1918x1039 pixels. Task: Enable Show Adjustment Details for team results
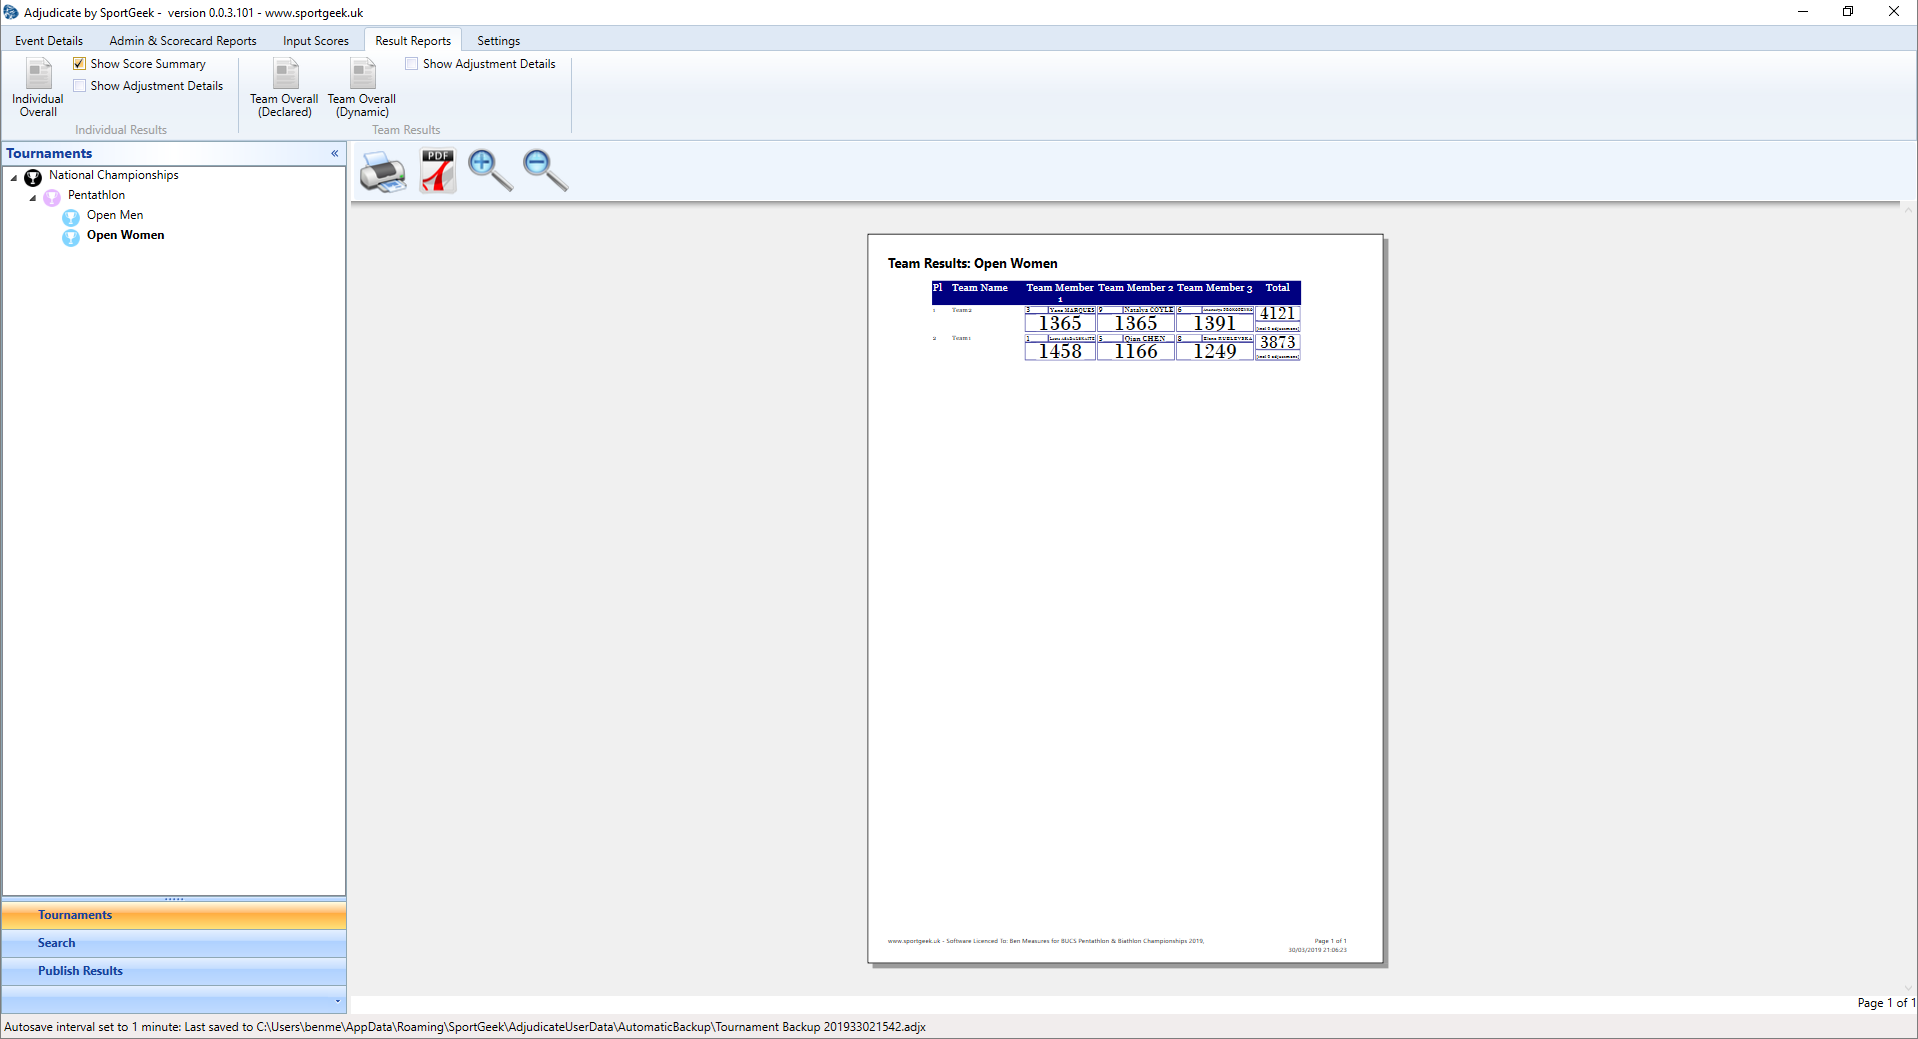pyautogui.click(x=411, y=63)
